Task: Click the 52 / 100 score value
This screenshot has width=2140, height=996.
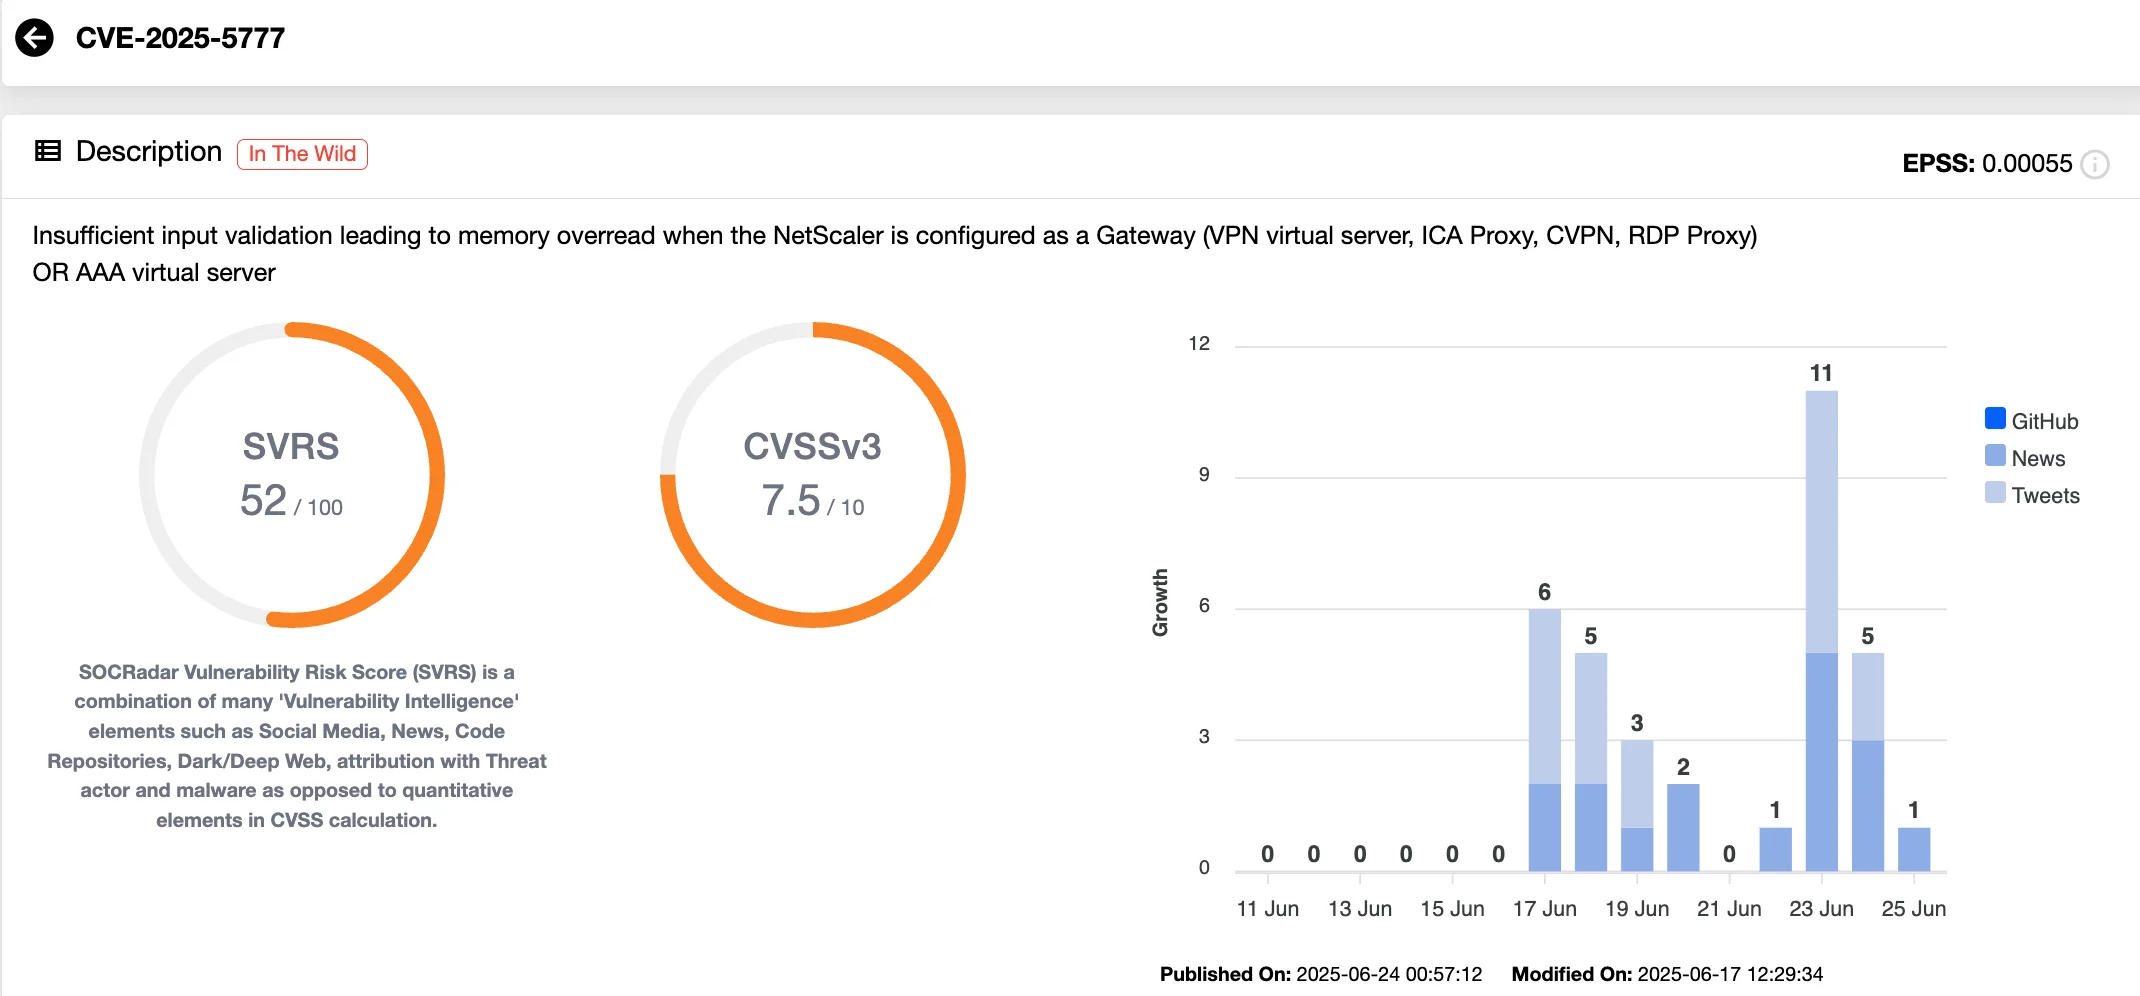Action: pyautogui.click(x=291, y=501)
